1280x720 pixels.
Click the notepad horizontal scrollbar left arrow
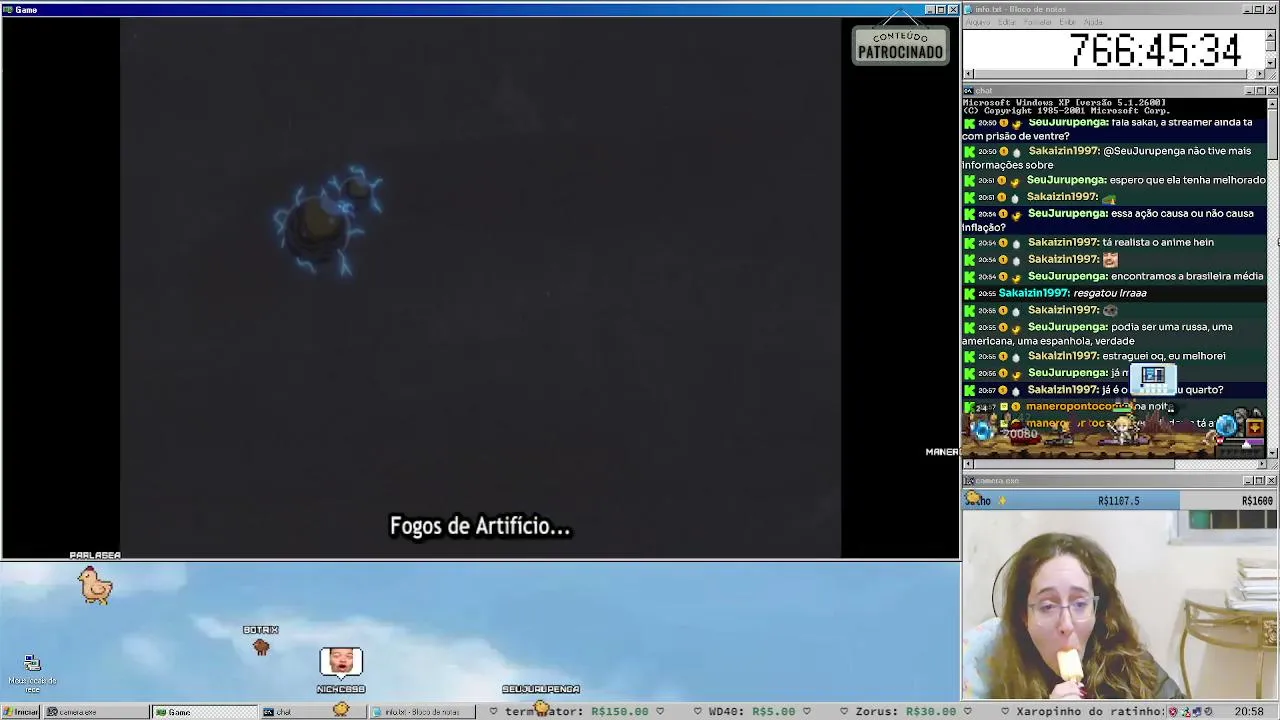(968, 74)
